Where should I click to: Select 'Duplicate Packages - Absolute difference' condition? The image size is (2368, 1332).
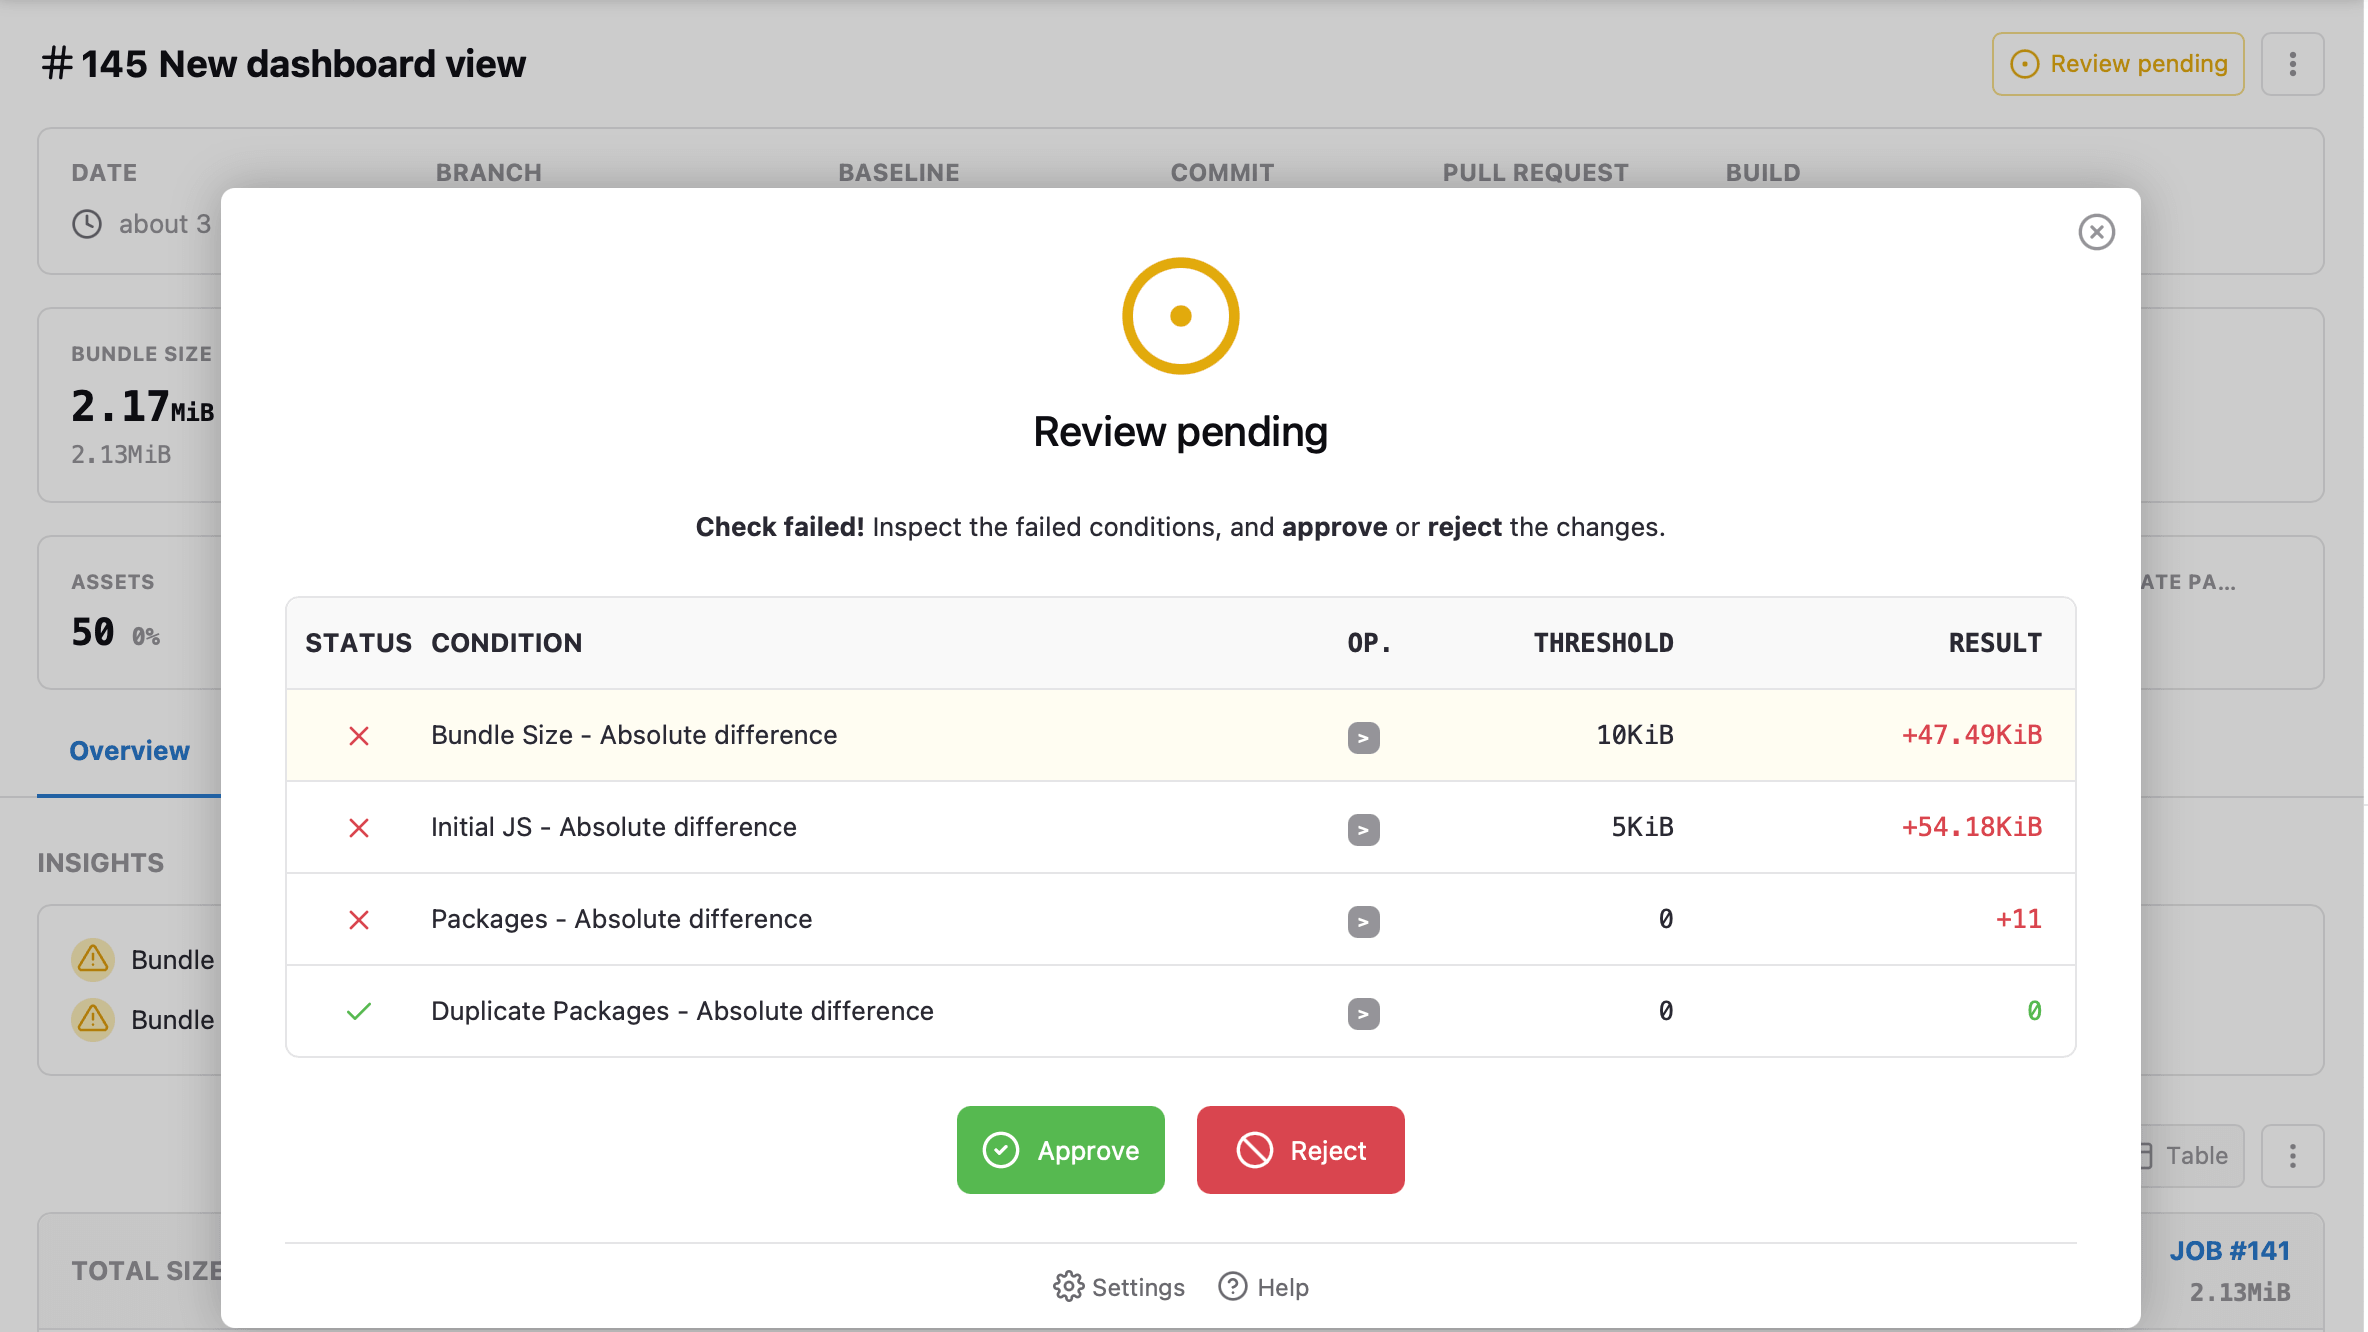682,1011
